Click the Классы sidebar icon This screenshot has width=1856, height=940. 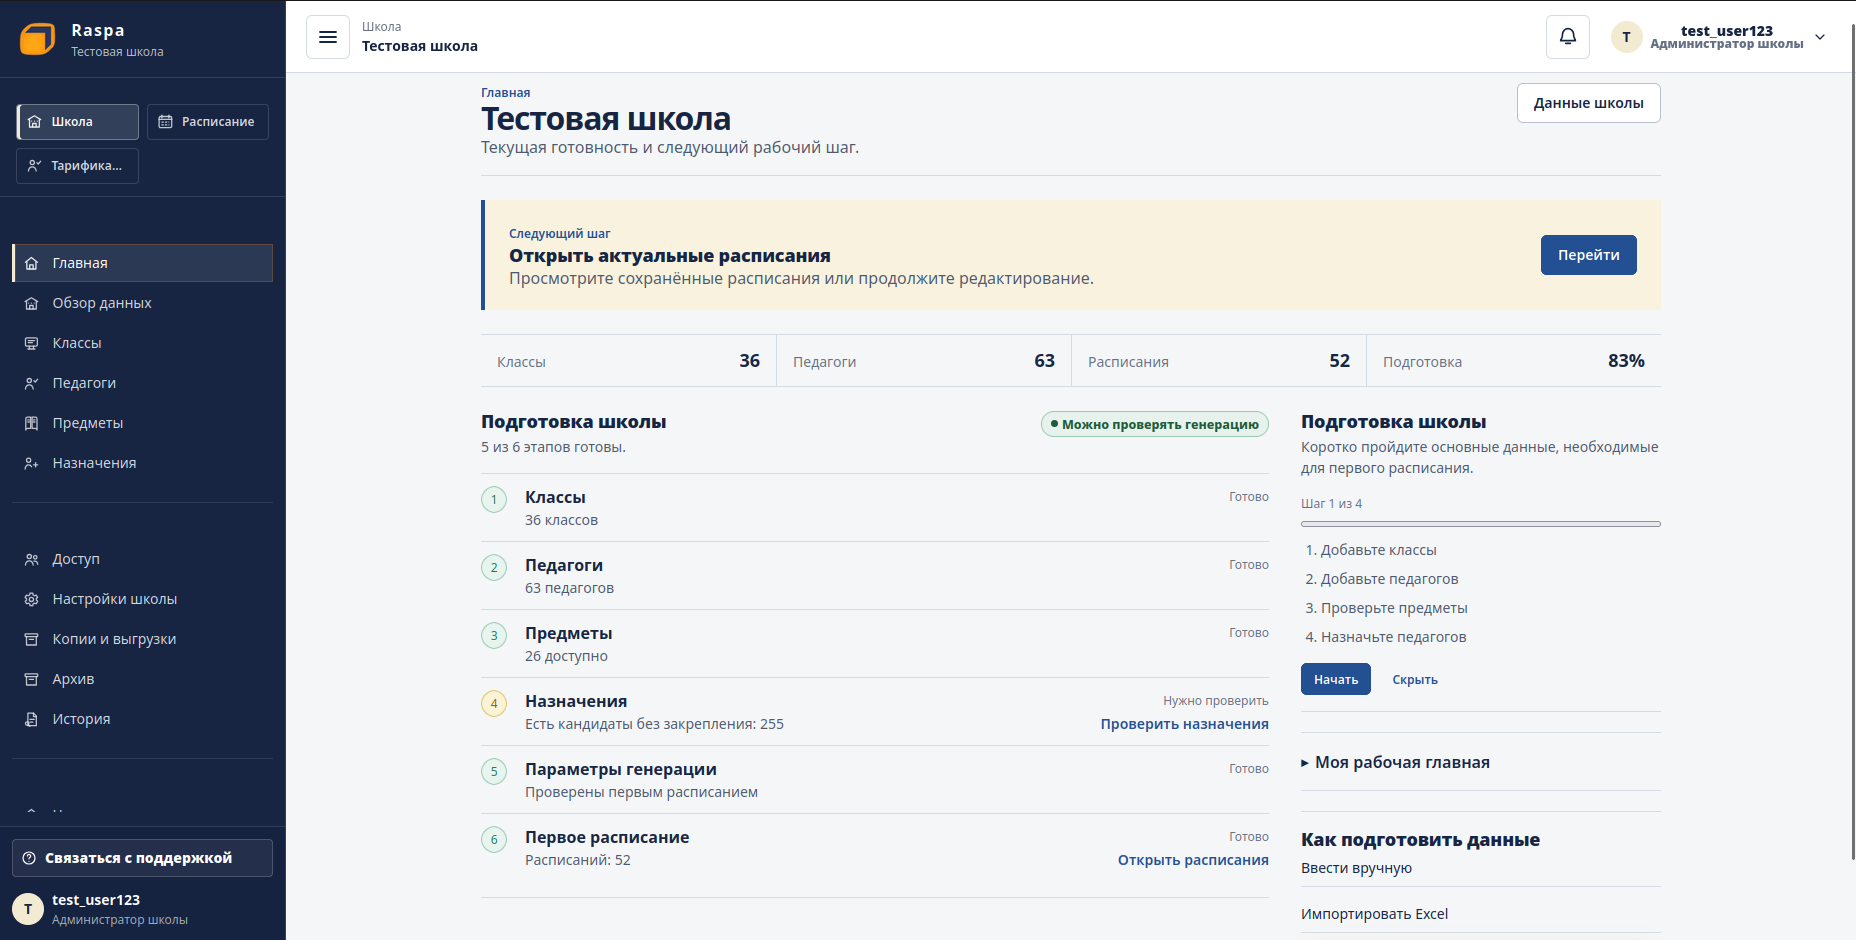32,343
